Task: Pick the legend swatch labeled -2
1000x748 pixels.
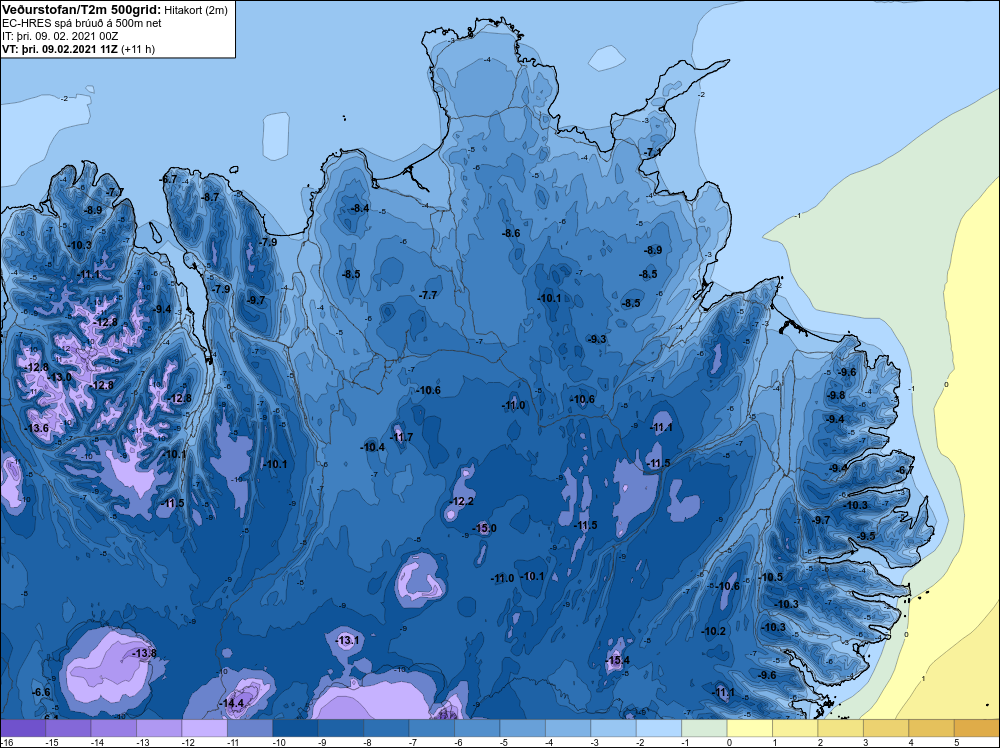Action: coord(659,728)
